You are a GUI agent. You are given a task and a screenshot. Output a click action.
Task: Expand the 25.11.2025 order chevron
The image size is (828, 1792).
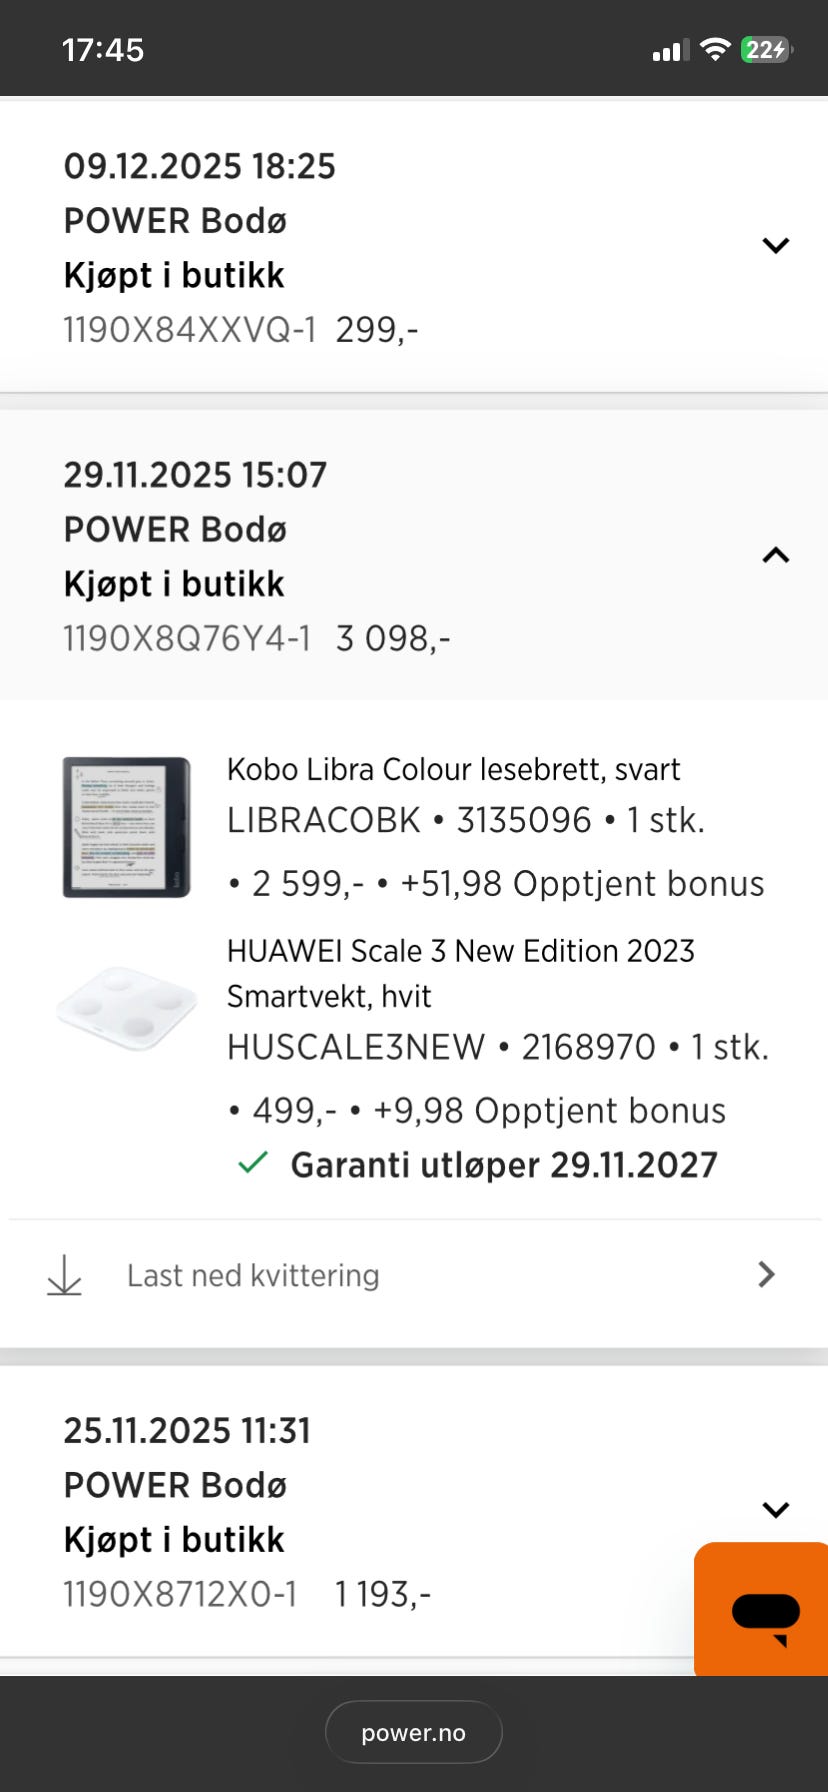pos(776,1510)
